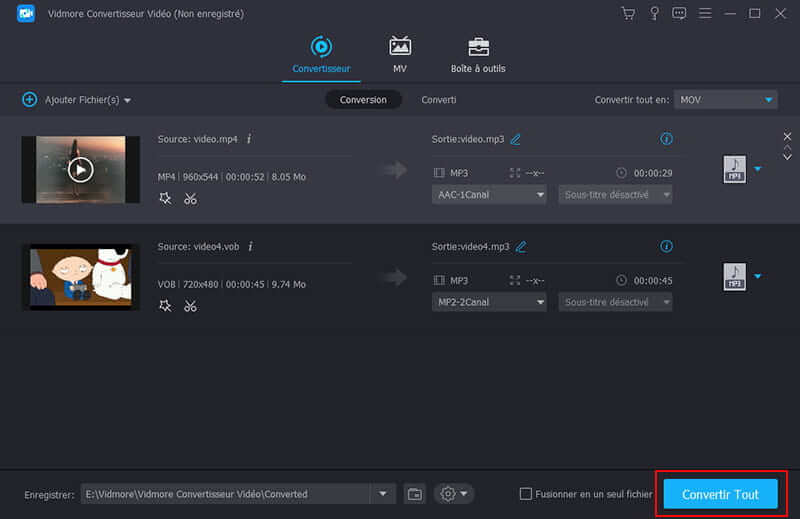Rename output video.mp3 with pencil icon
The width and height of the screenshot is (800, 519).
click(x=516, y=139)
